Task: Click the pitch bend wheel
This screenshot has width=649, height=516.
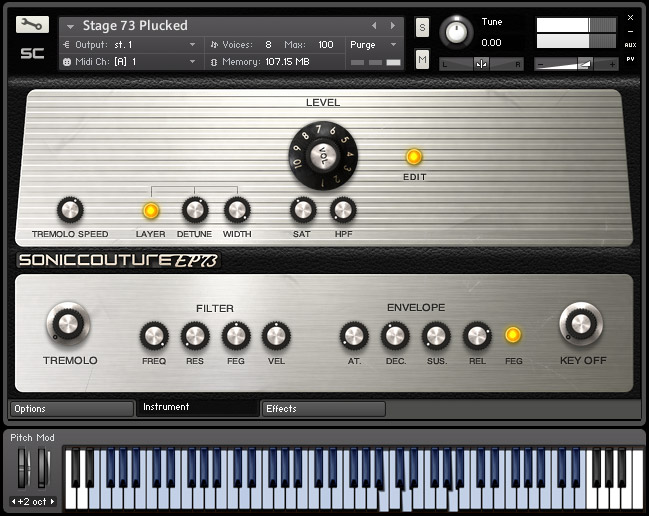Action: tap(24, 468)
